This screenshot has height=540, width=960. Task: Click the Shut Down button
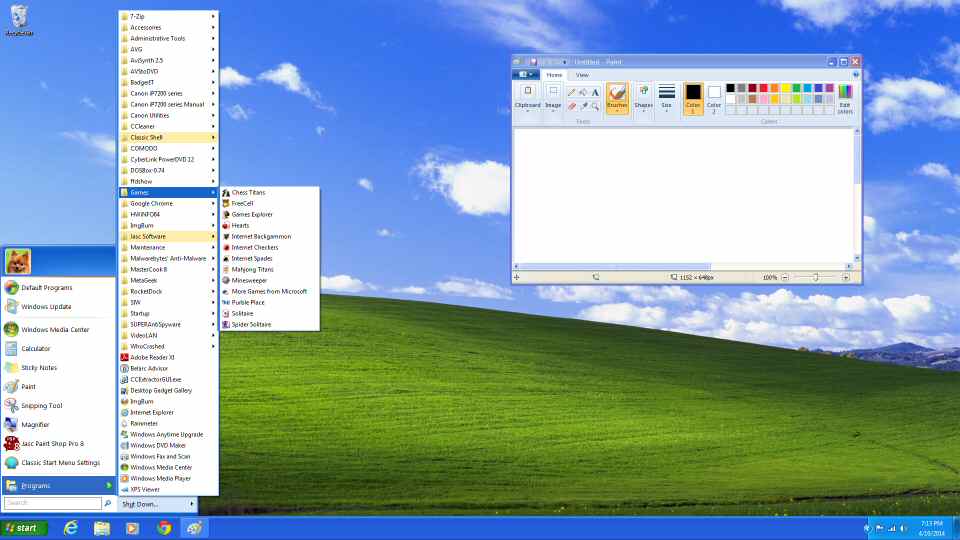tap(152, 504)
